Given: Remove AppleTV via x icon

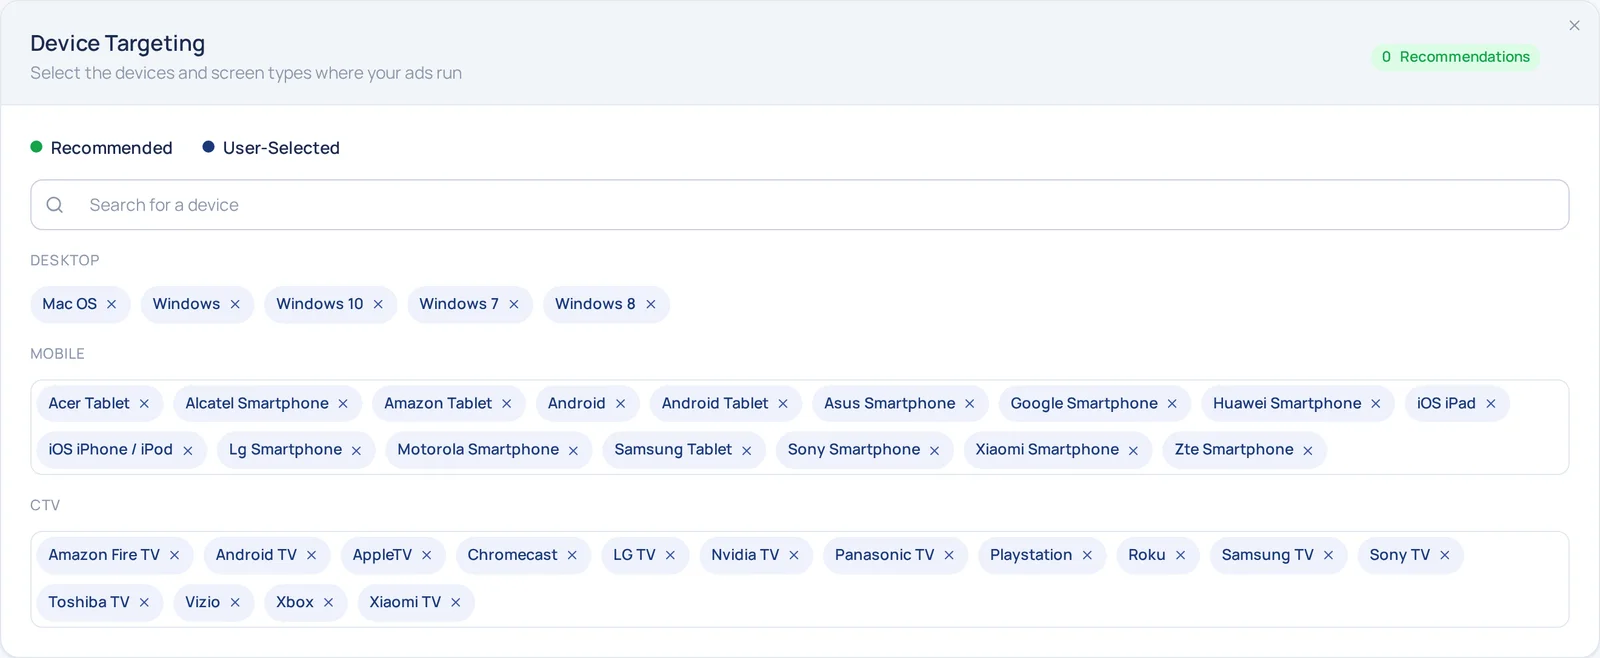Looking at the screenshot, I should [x=427, y=555].
